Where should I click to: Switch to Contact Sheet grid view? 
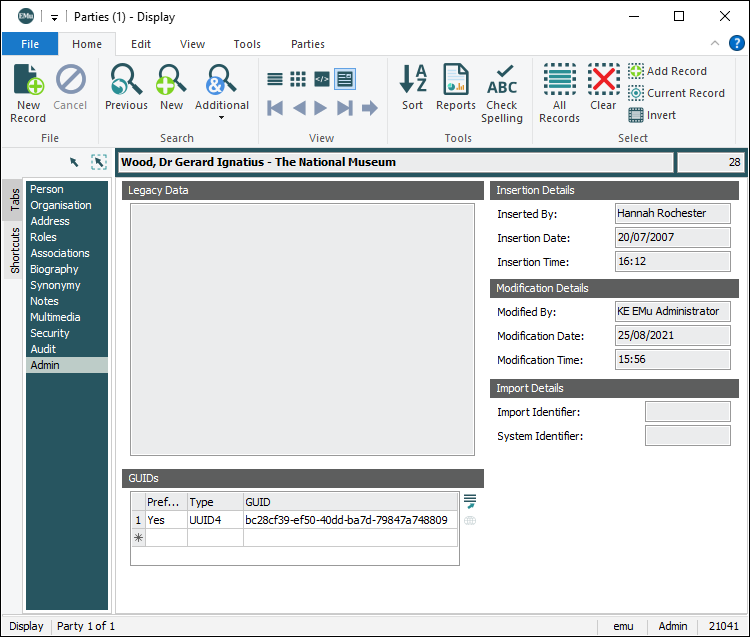[298, 79]
